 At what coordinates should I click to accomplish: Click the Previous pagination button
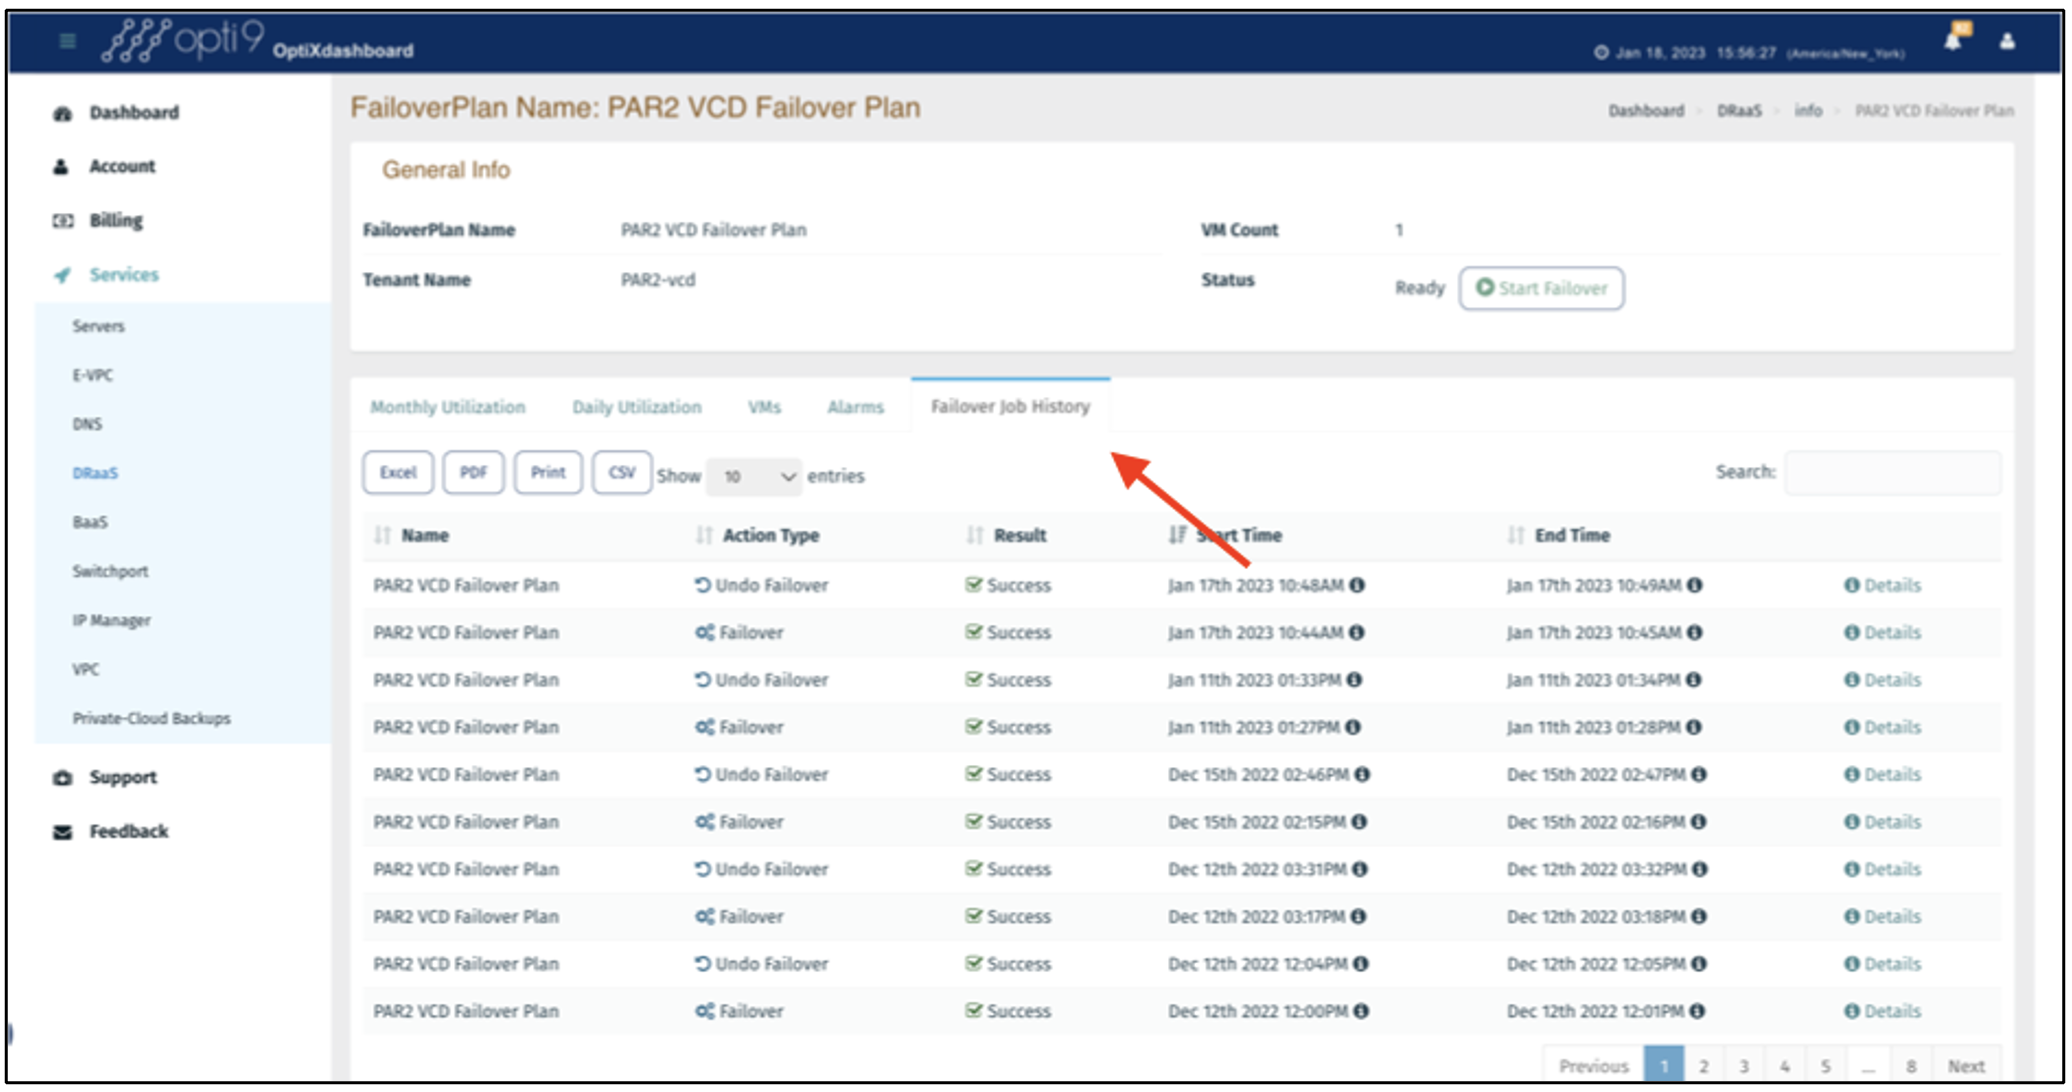[1594, 1066]
